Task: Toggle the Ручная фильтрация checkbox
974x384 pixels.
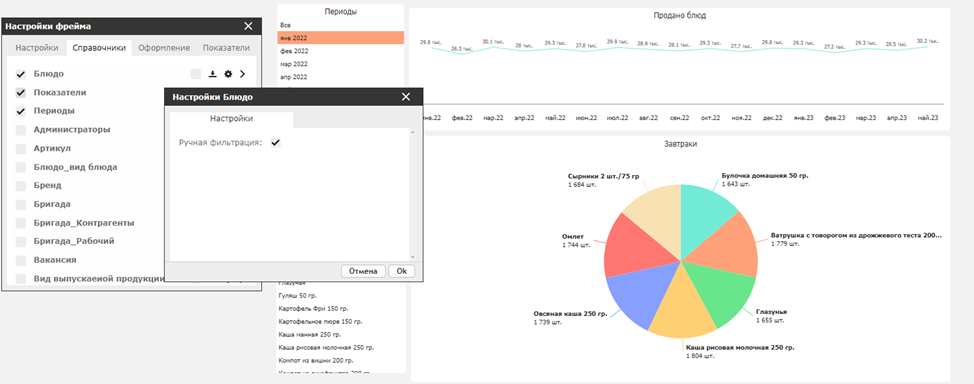Action: pyautogui.click(x=276, y=143)
